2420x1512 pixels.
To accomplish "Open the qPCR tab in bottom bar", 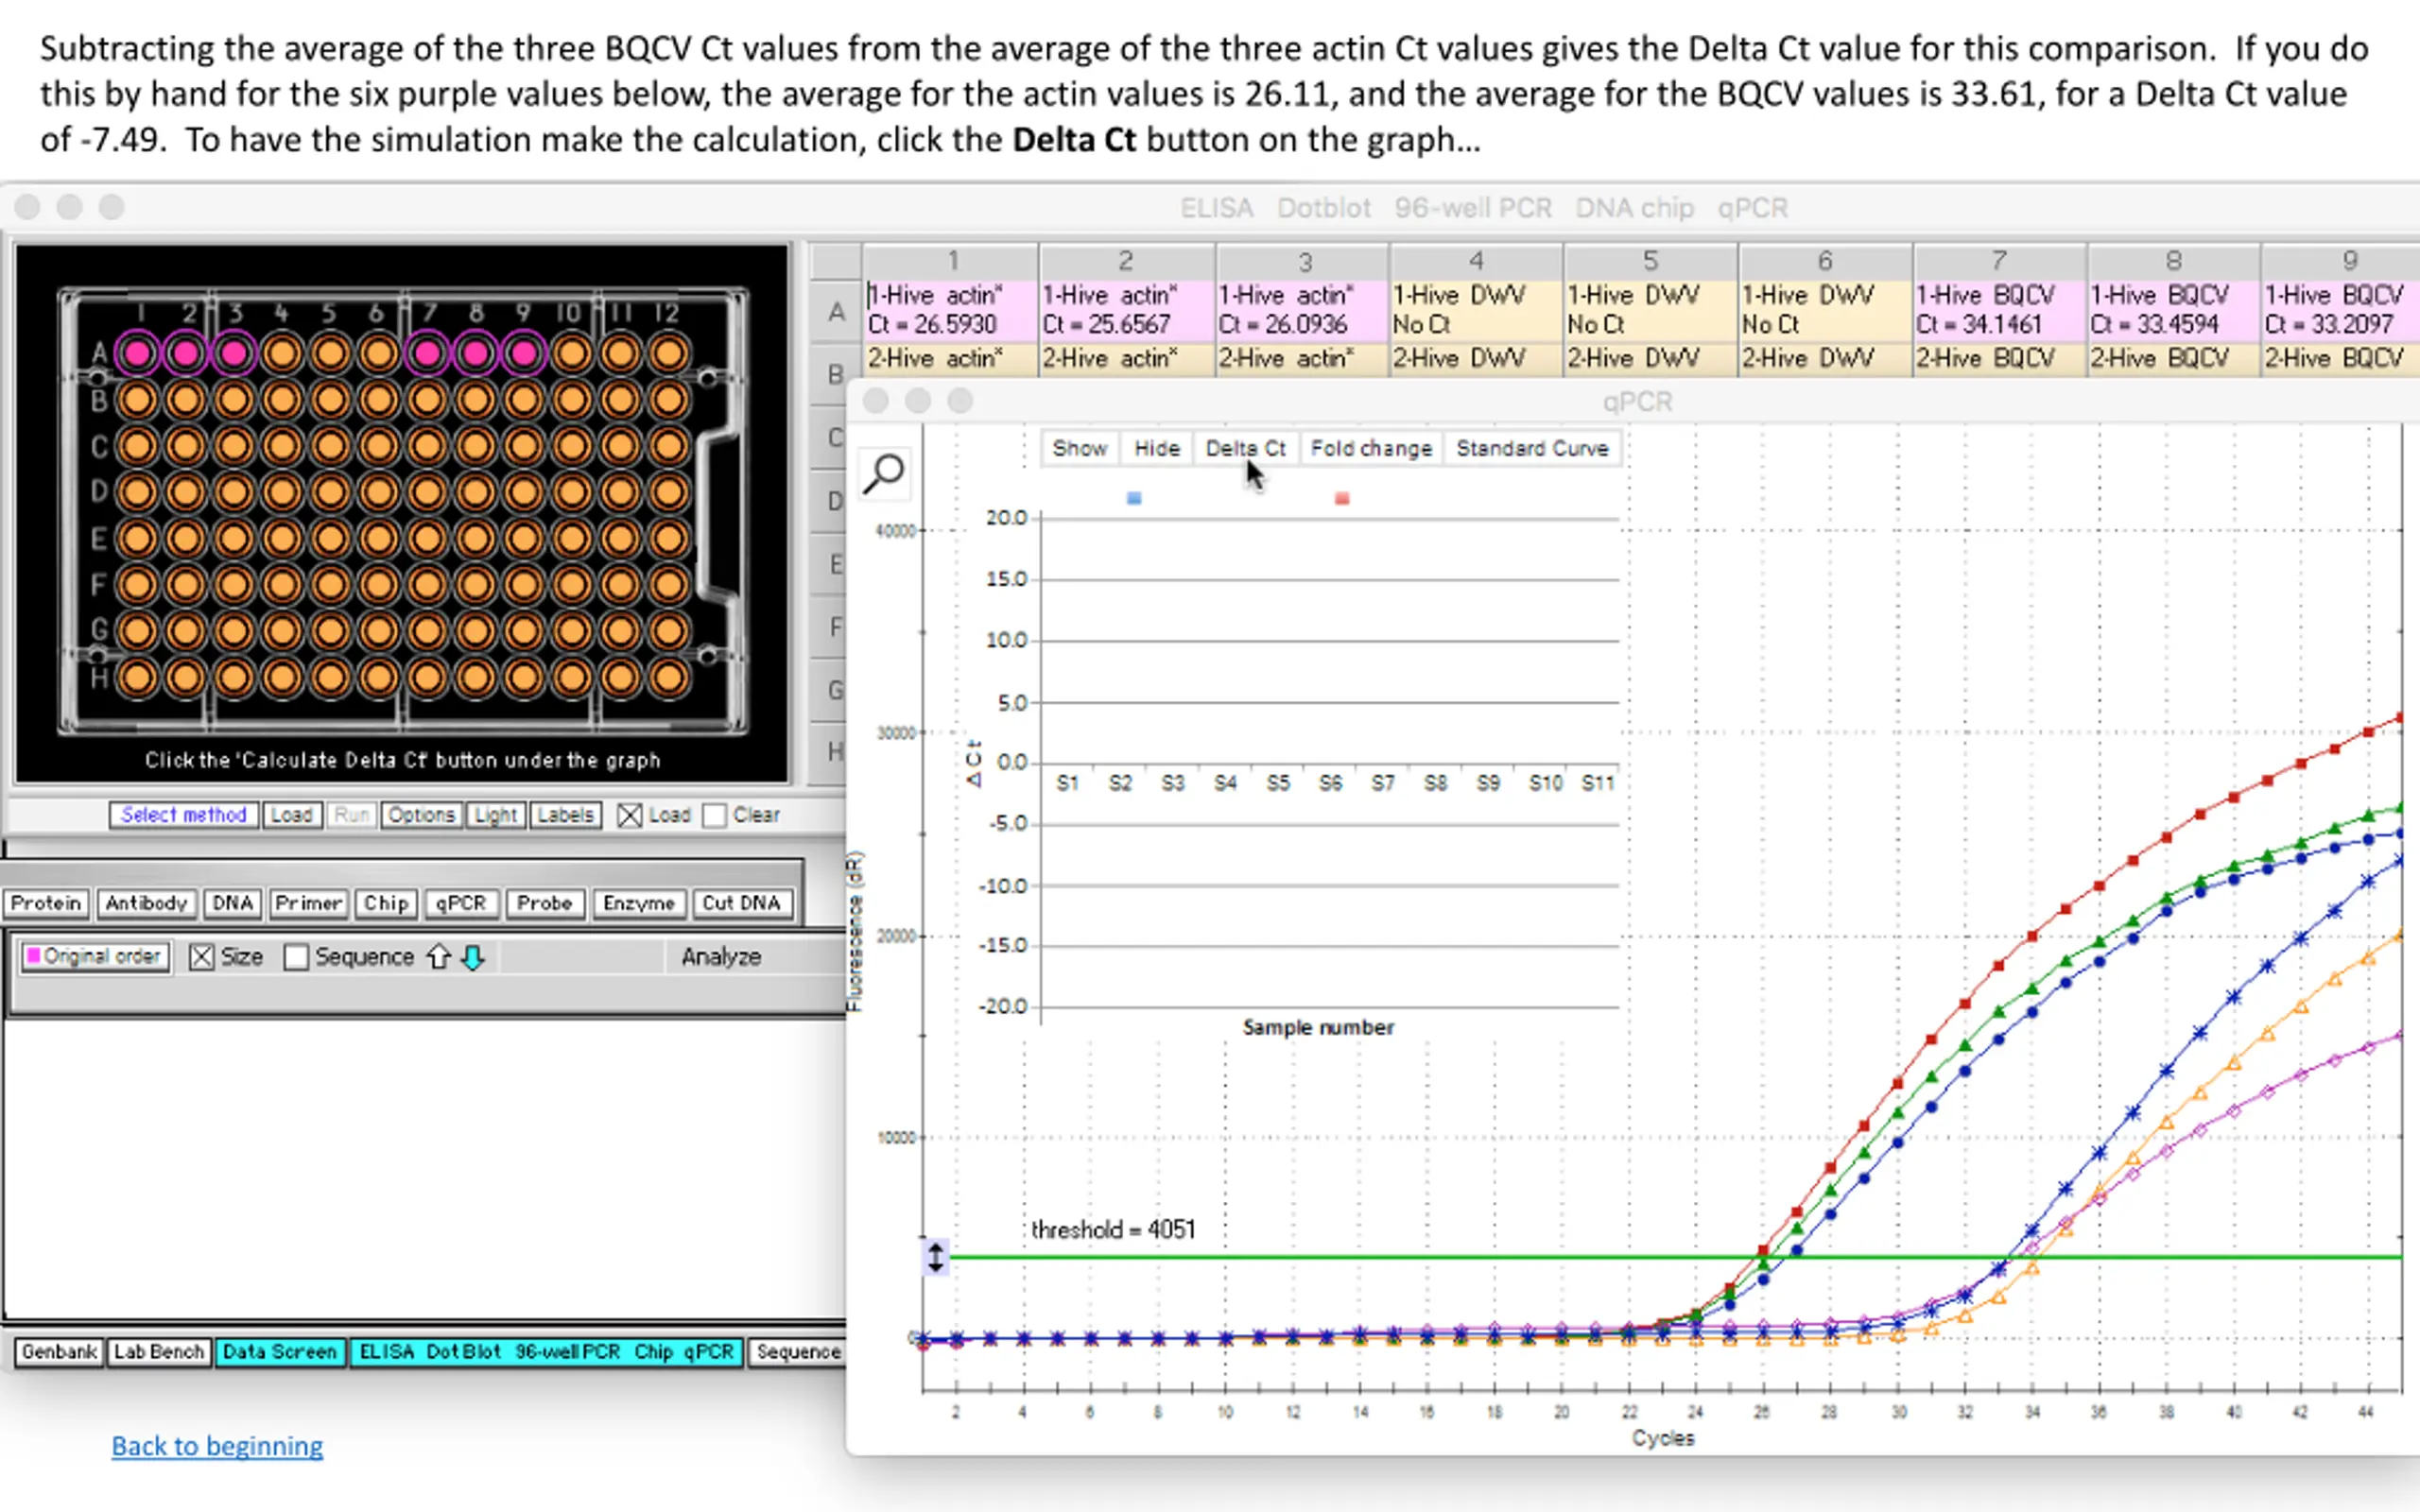I will pyautogui.click(x=708, y=1352).
